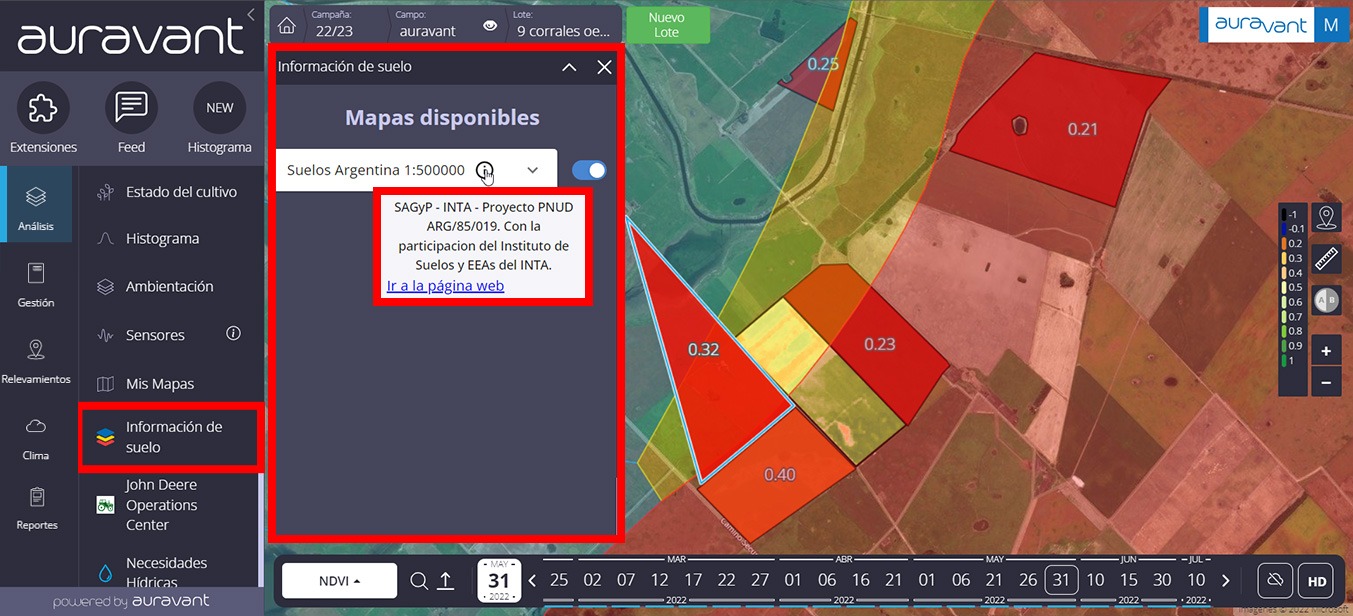Open the Feed chat icon
Screen dimensions: 1353x616
point(131,108)
